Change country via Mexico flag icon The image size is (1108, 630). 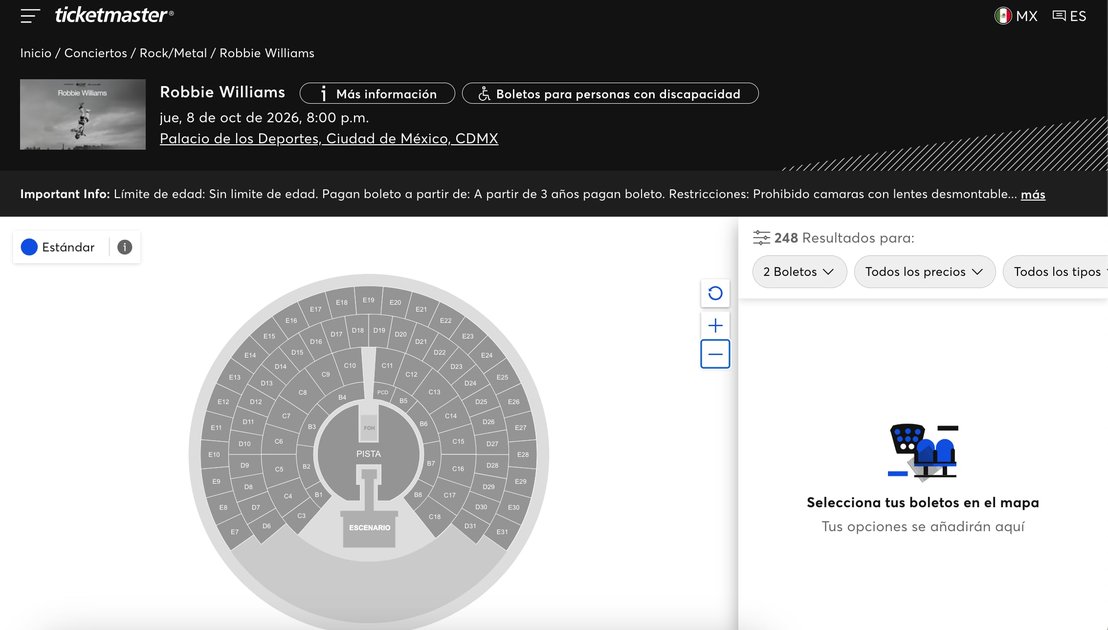(x=1003, y=16)
